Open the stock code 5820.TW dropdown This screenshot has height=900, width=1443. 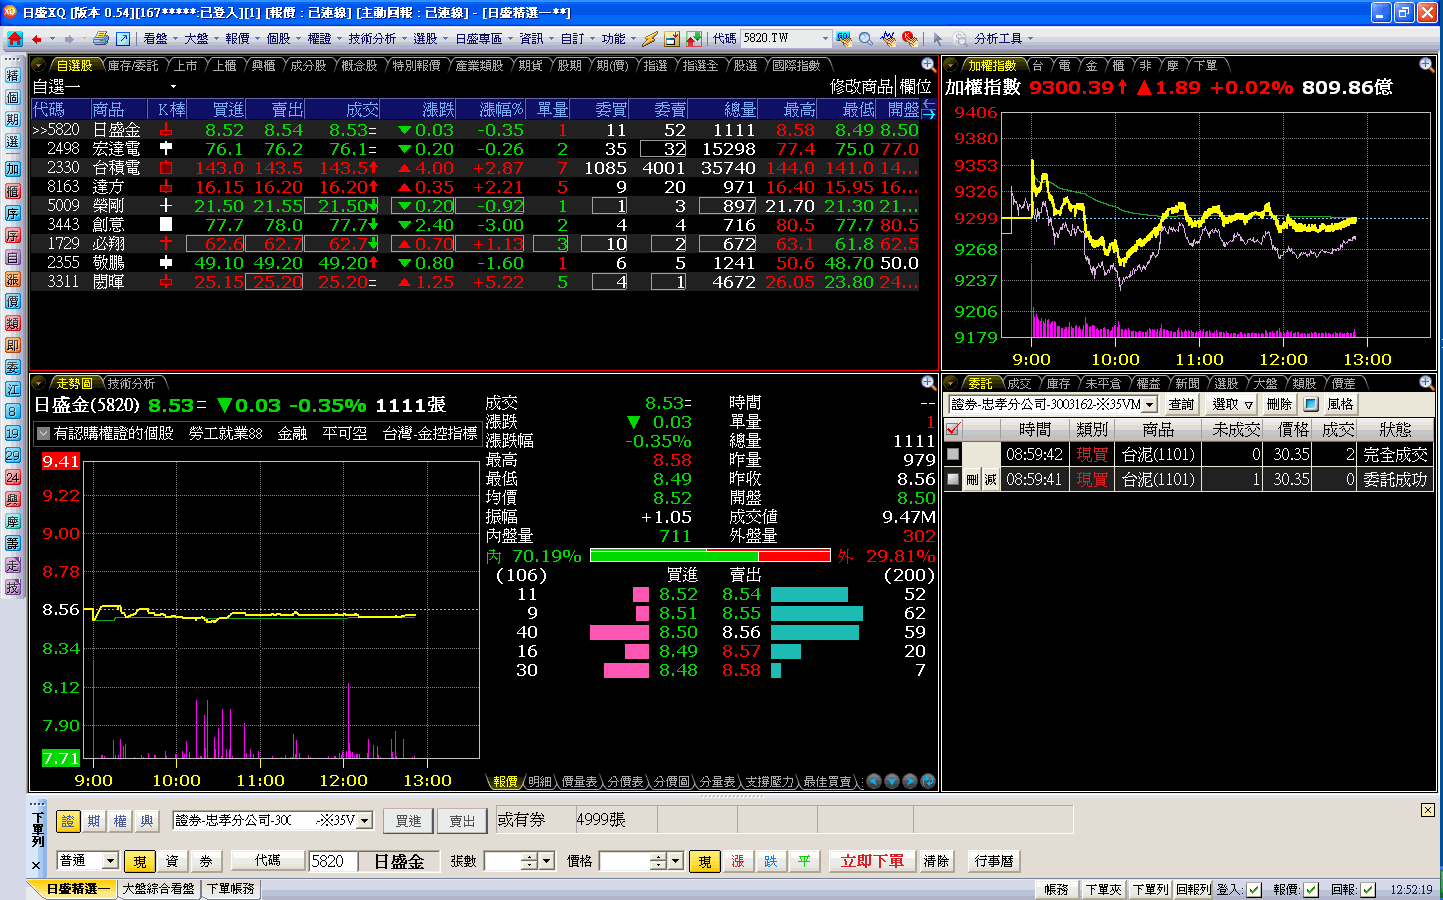[x=825, y=39]
